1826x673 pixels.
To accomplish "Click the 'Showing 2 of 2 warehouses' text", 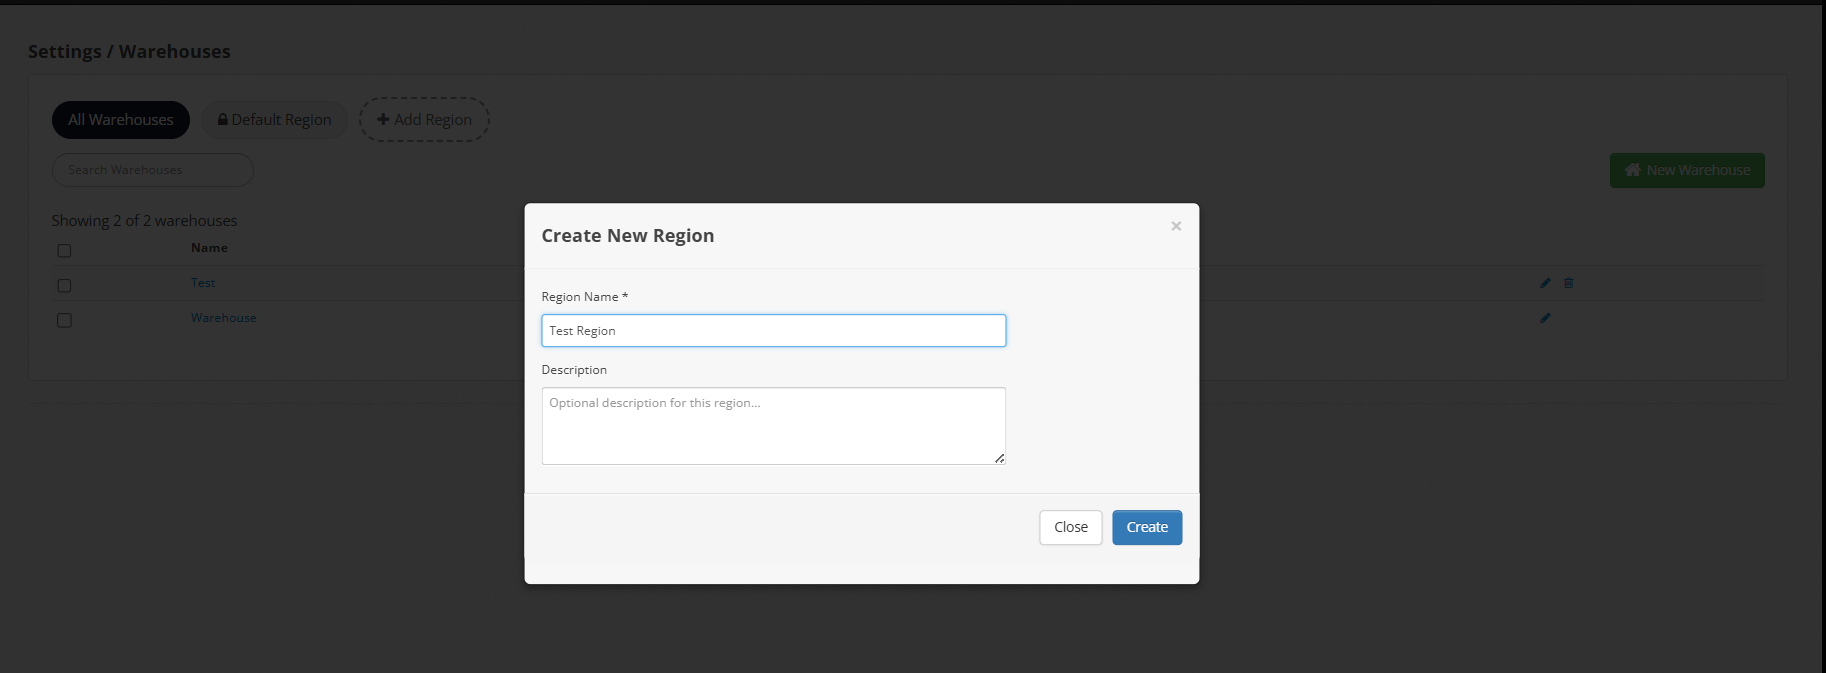I will point(145,221).
